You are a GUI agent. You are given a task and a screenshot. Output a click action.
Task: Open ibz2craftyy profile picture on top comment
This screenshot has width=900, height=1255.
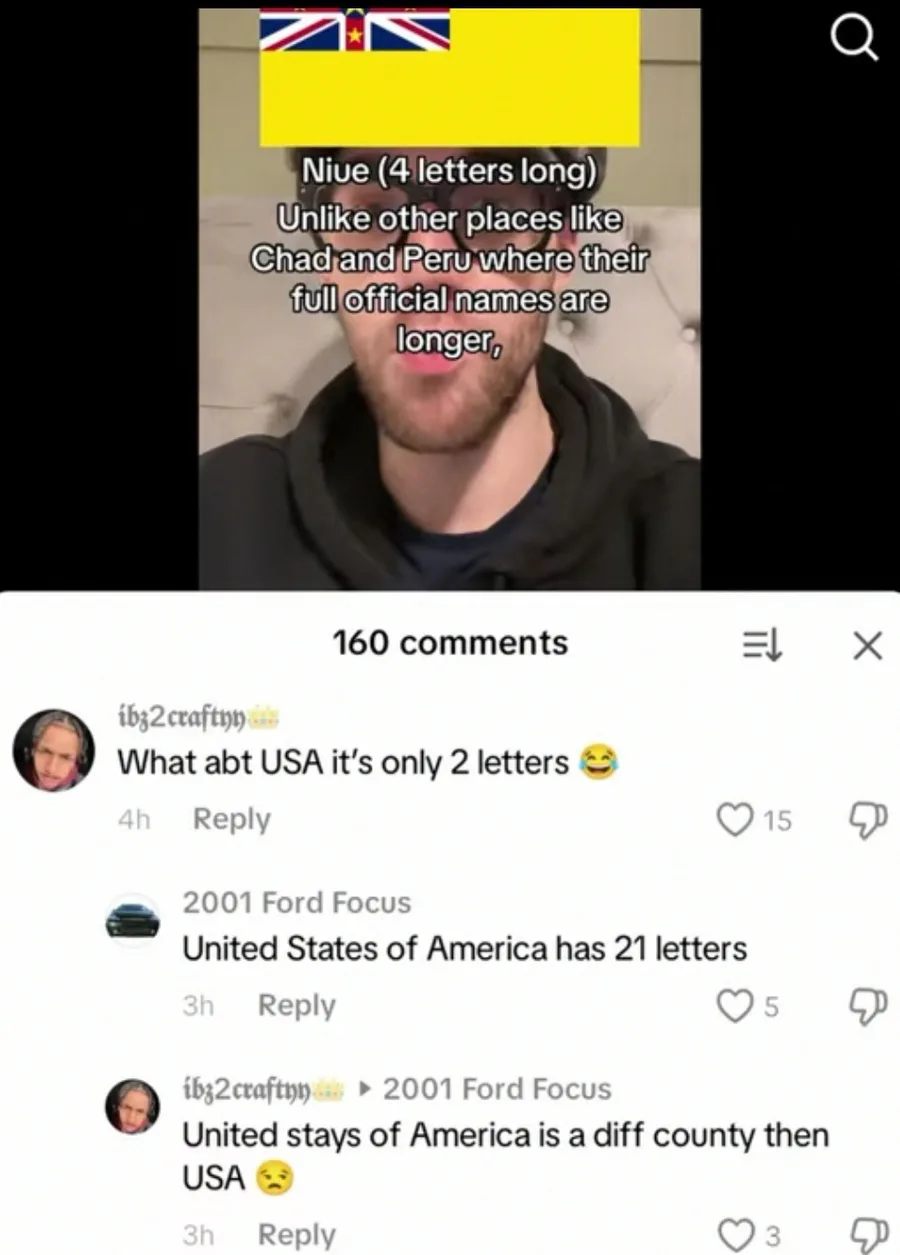coord(52,751)
